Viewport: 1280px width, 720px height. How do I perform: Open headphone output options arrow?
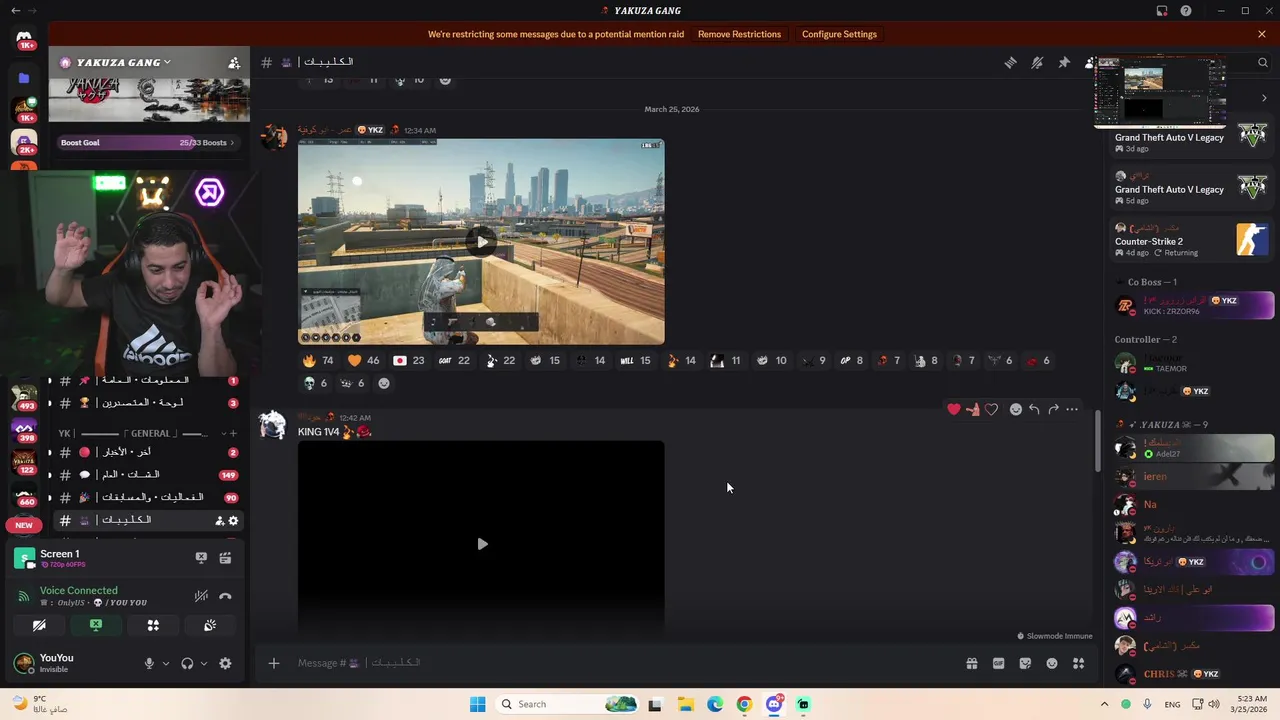click(204, 663)
